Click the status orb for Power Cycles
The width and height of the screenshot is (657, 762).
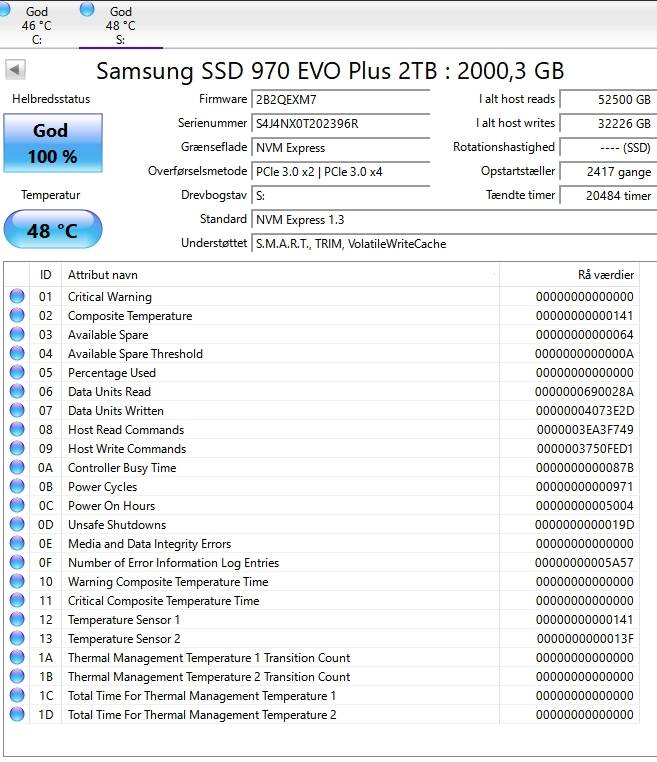click(17, 486)
